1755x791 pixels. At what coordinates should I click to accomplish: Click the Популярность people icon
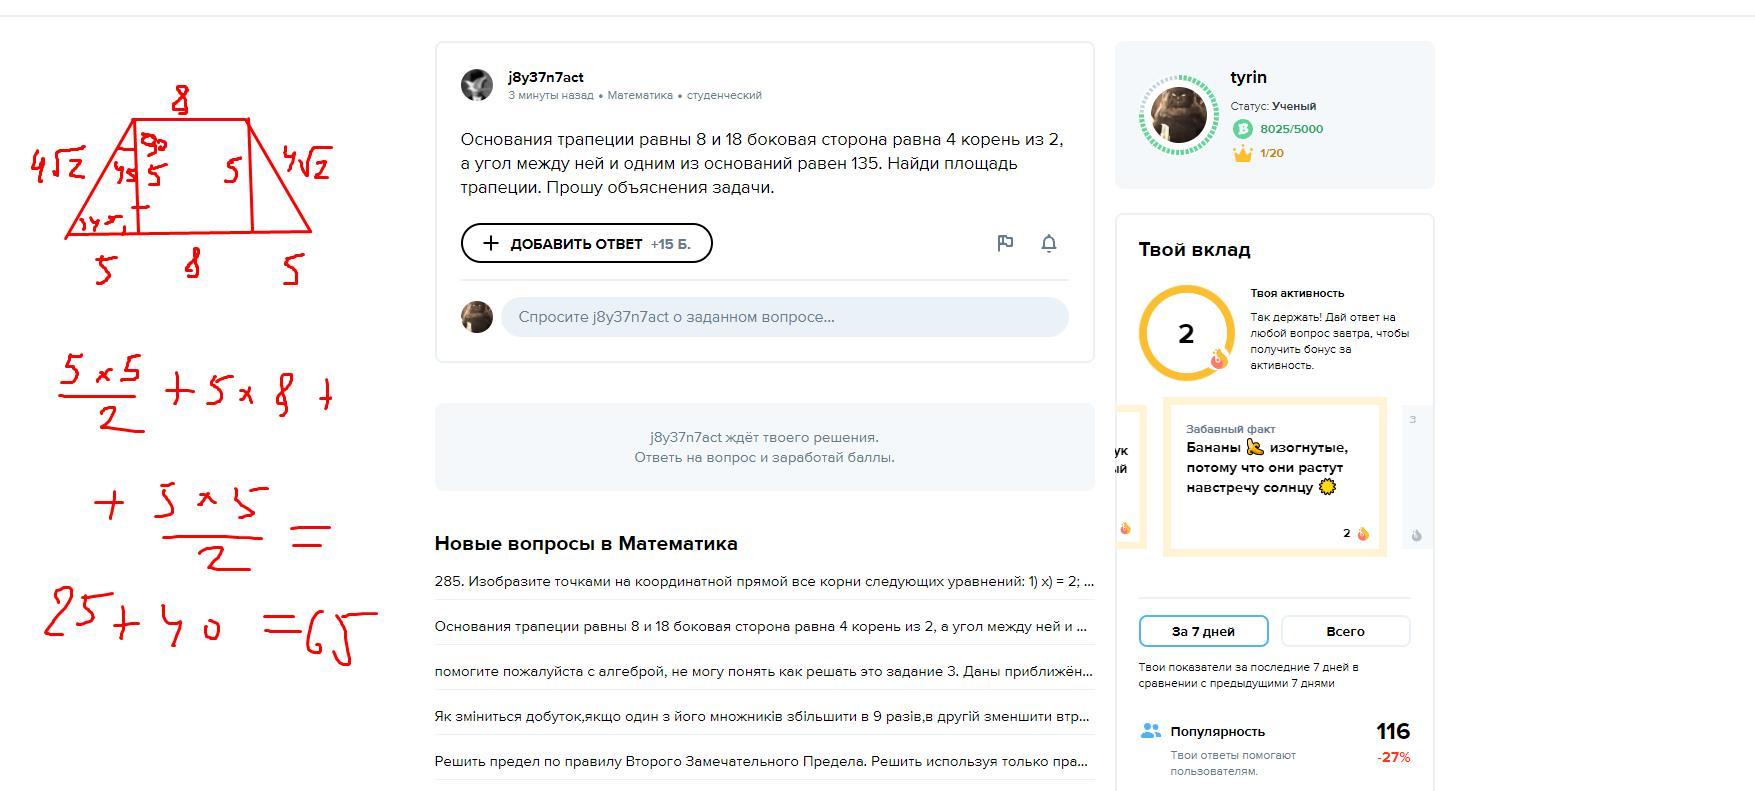tap(1151, 731)
